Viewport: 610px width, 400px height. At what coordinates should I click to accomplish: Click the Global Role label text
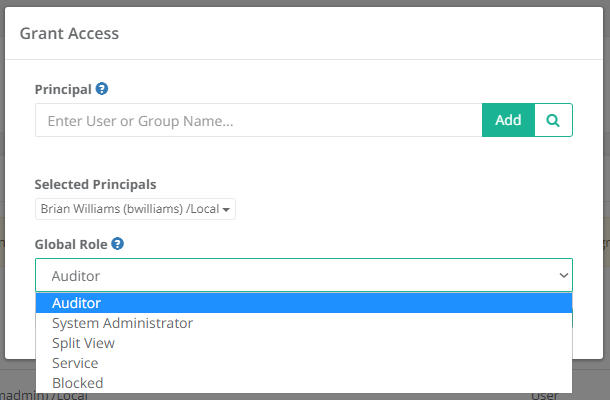pyautogui.click(x=71, y=243)
